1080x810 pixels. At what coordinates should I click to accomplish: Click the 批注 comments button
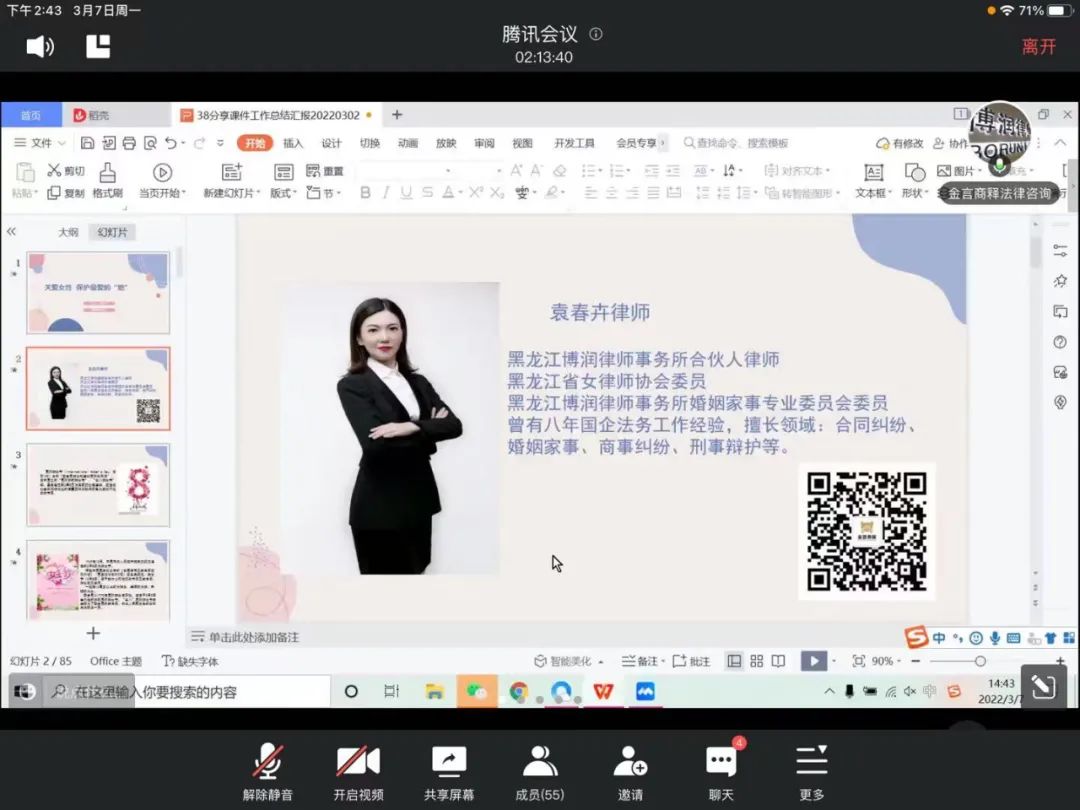pyautogui.click(x=691, y=661)
